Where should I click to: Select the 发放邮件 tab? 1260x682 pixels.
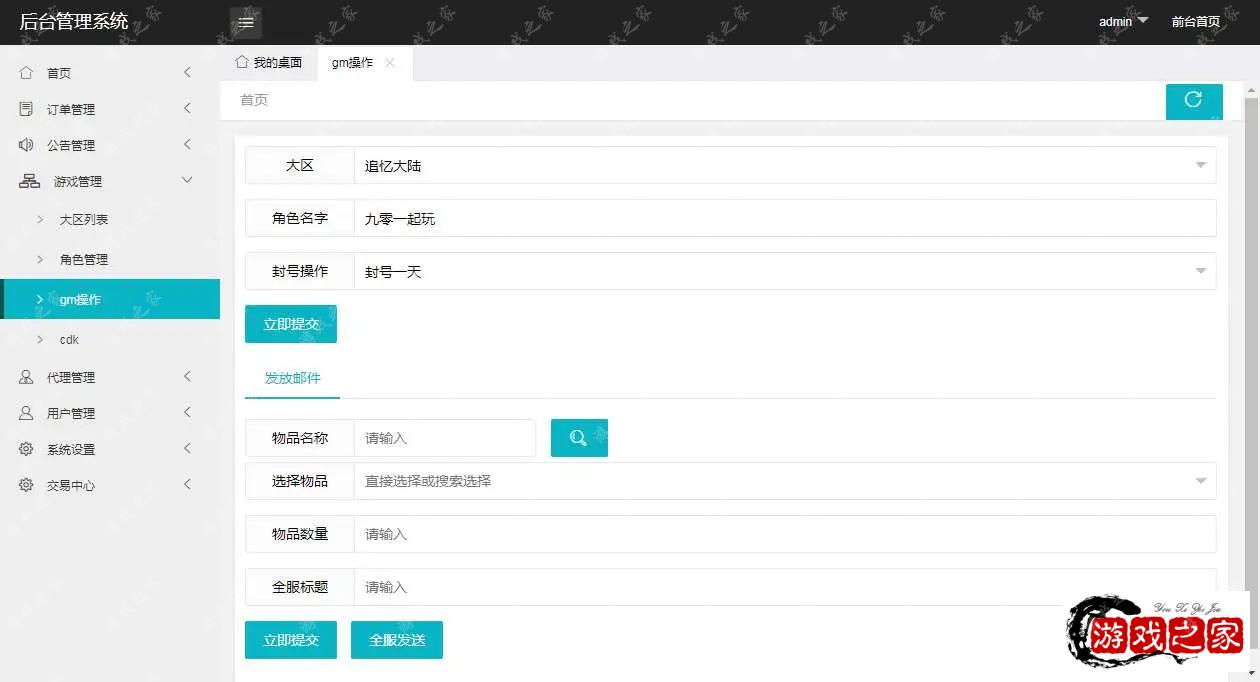point(292,379)
